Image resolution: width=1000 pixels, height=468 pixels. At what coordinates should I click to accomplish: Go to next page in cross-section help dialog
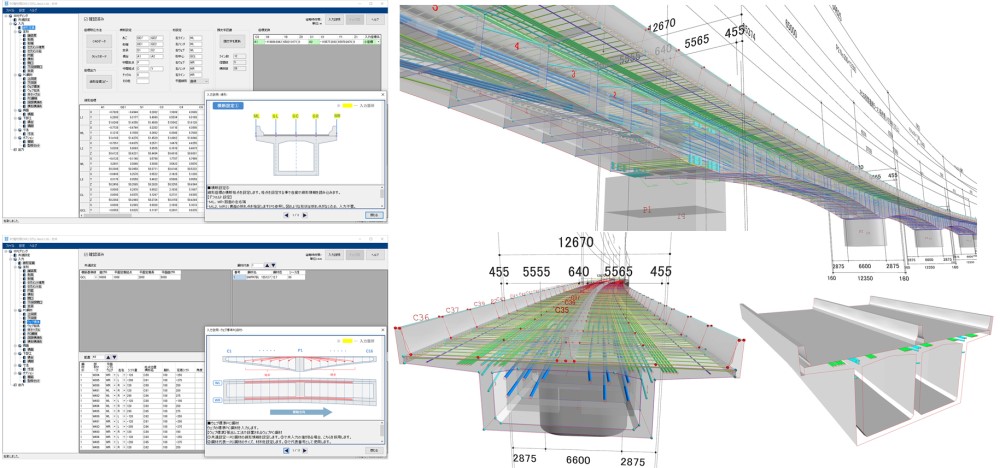[x=305, y=216]
